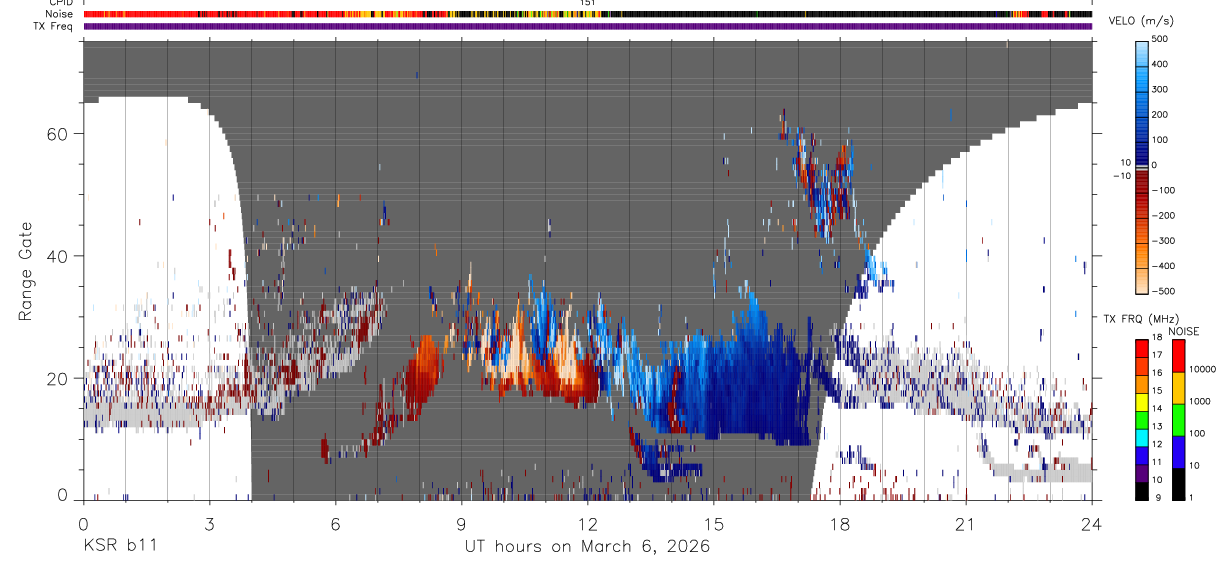Screen dimensions: 1228x567
Task: Click the '151' CPID value at top
Action: 588,3
